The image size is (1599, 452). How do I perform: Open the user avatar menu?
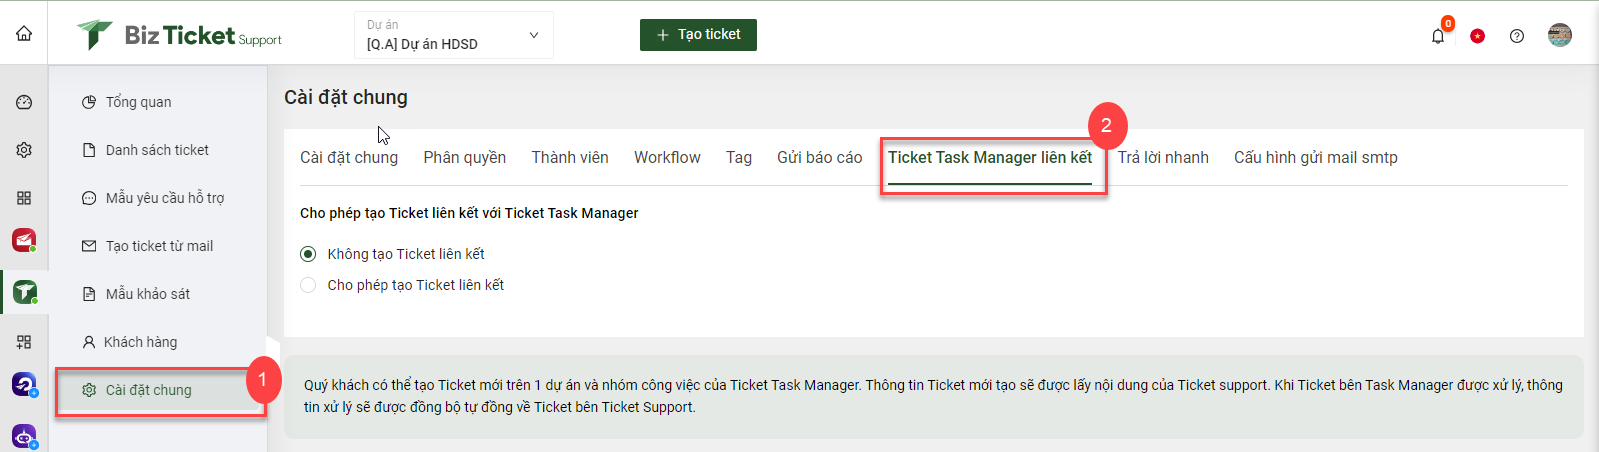point(1560,35)
